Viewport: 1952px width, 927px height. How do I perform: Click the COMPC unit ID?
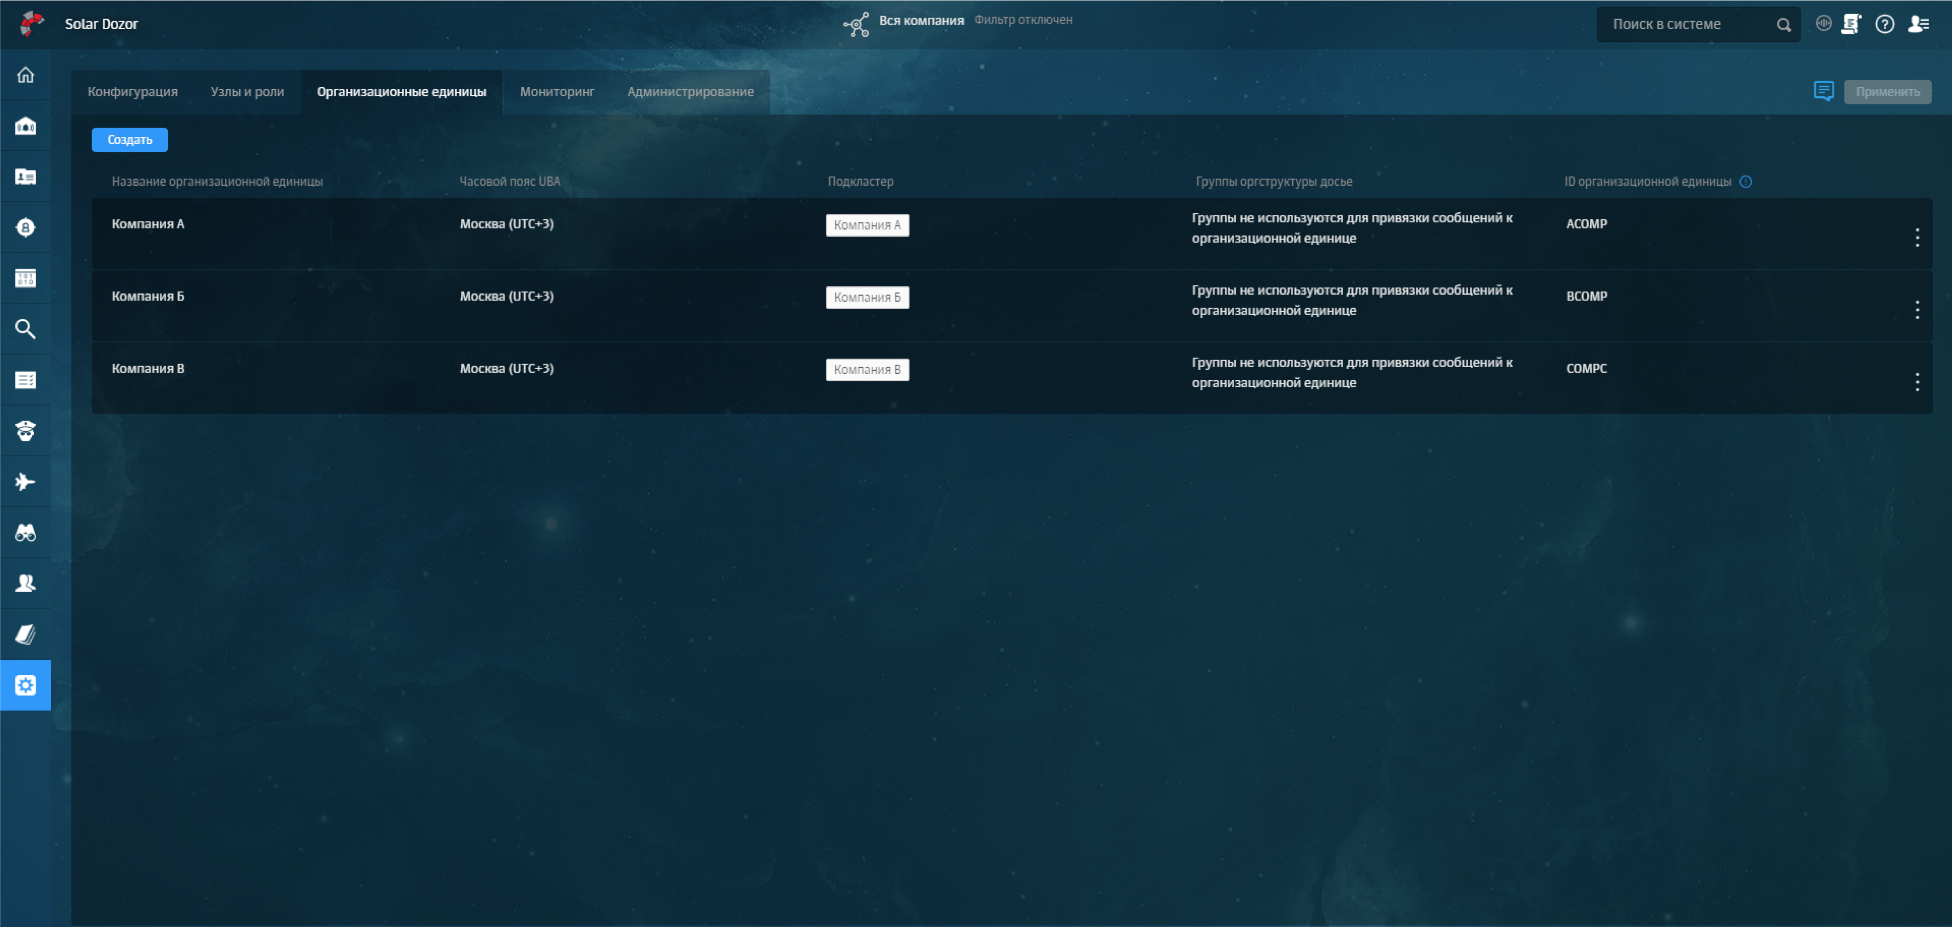1587,368
